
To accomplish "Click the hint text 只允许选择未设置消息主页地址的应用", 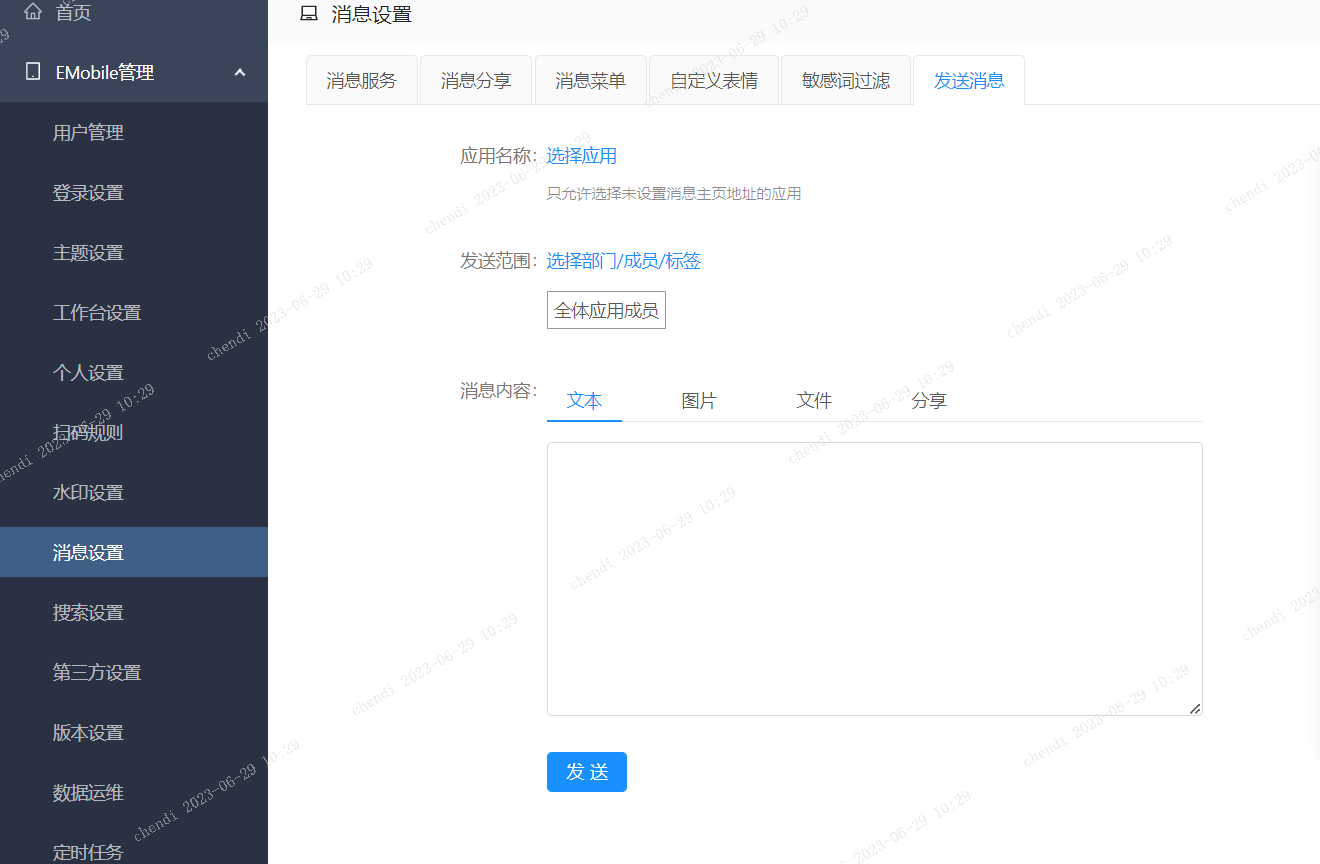I will click(x=674, y=194).
